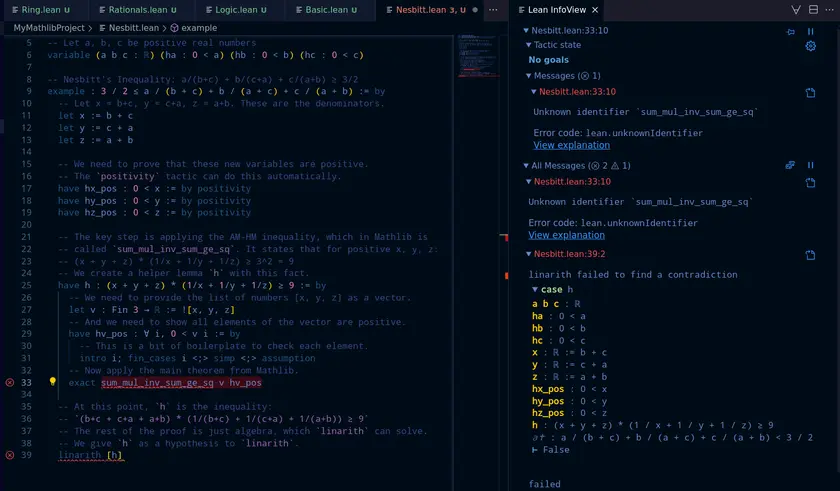Click the lightbulb quick-fix icon on line 33

coord(53,383)
